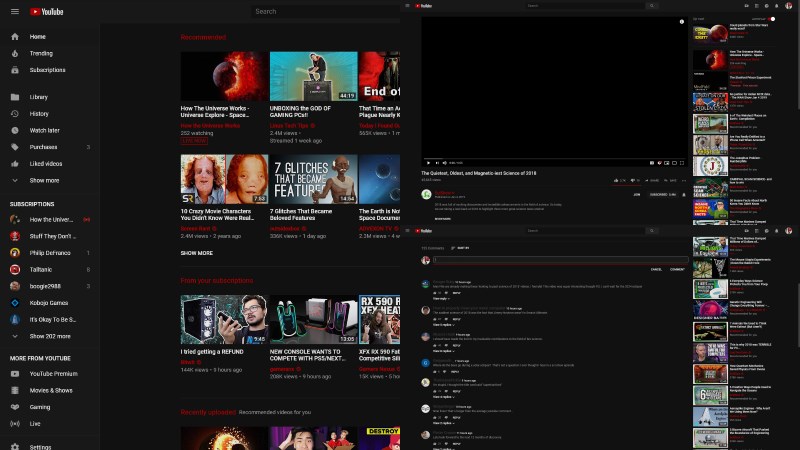800x450 pixels.
Task: Click COMMENT button beneath the comment box
Action: click(677, 269)
